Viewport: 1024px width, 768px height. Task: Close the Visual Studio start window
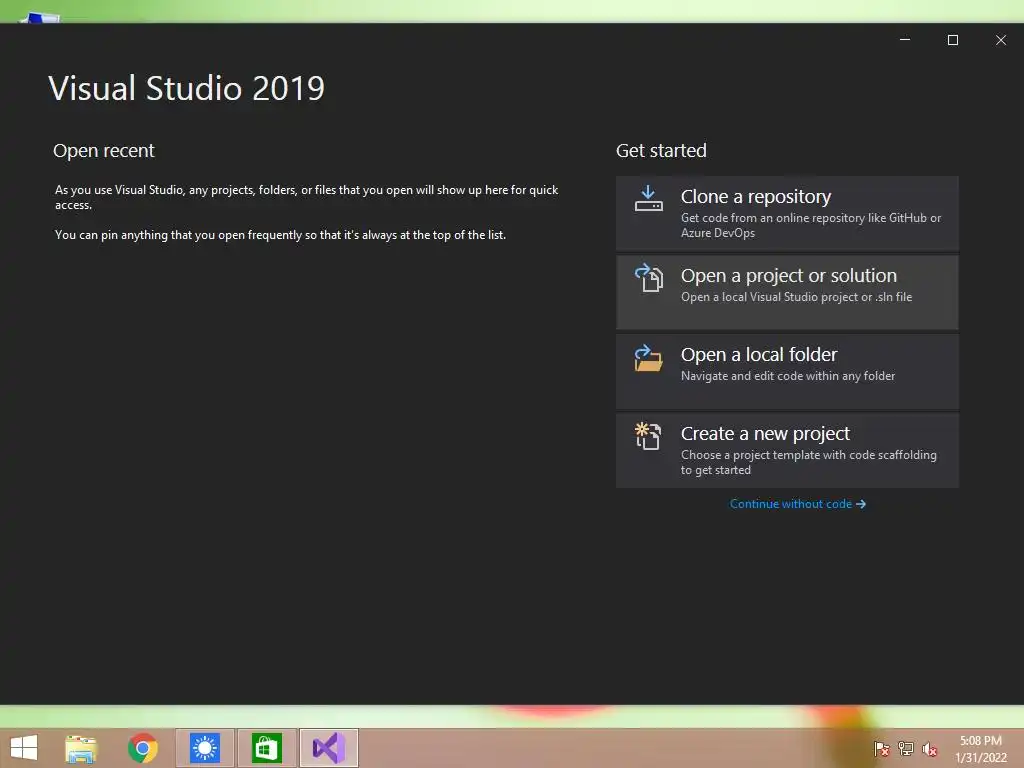[x=1000, y=40]
